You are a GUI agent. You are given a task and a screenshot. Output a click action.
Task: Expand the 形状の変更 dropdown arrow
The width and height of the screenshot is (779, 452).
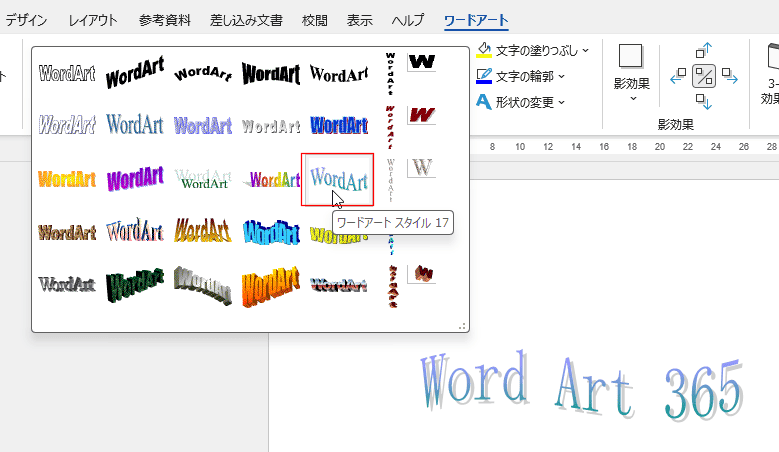coord(561,102)
